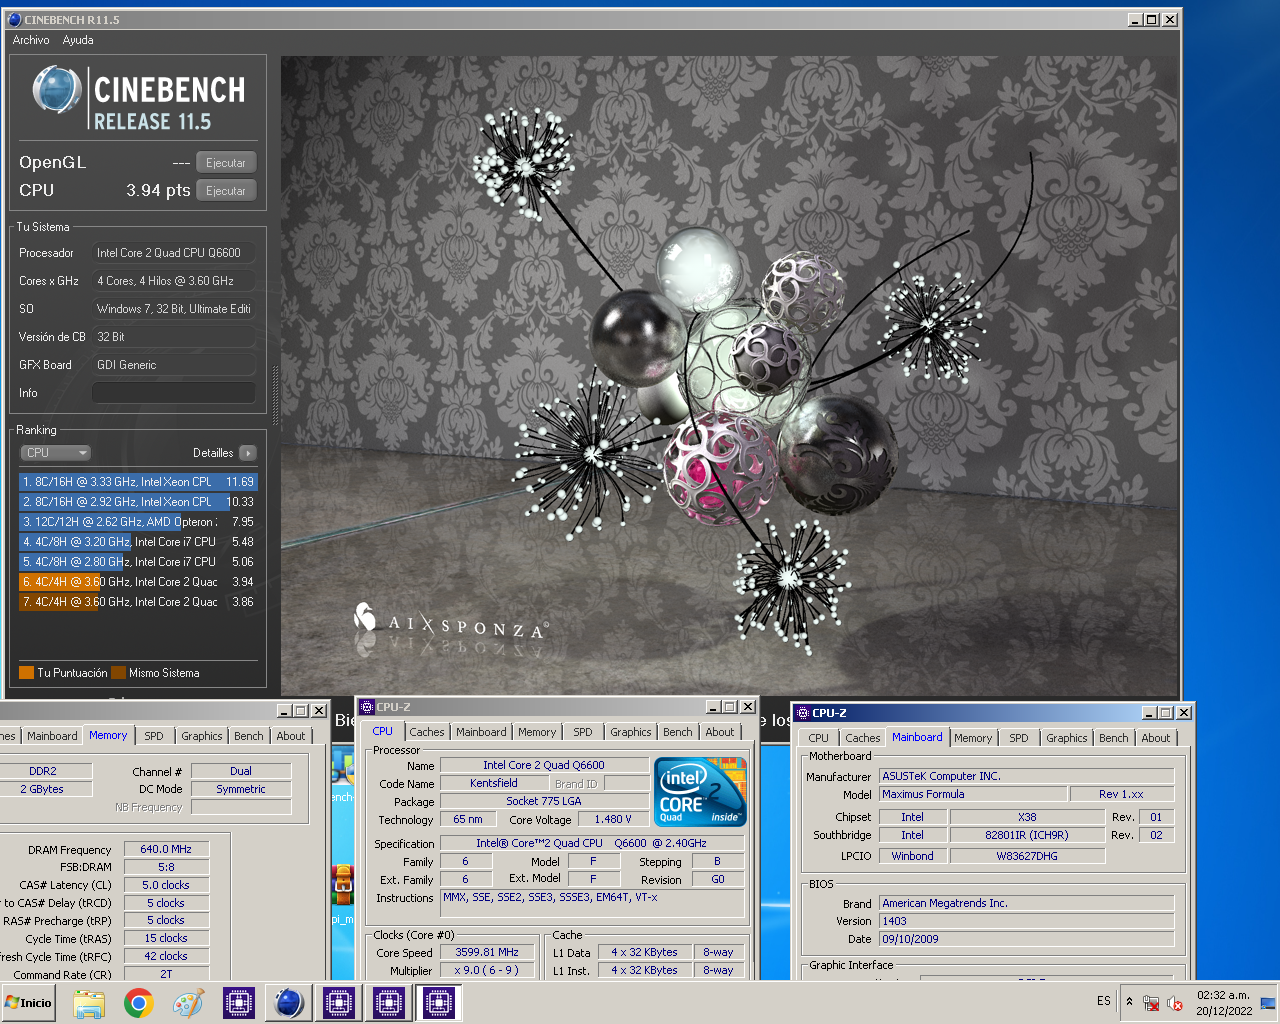
Task: Open the CPU ranking type dropdown
Action: coord(55,453)
